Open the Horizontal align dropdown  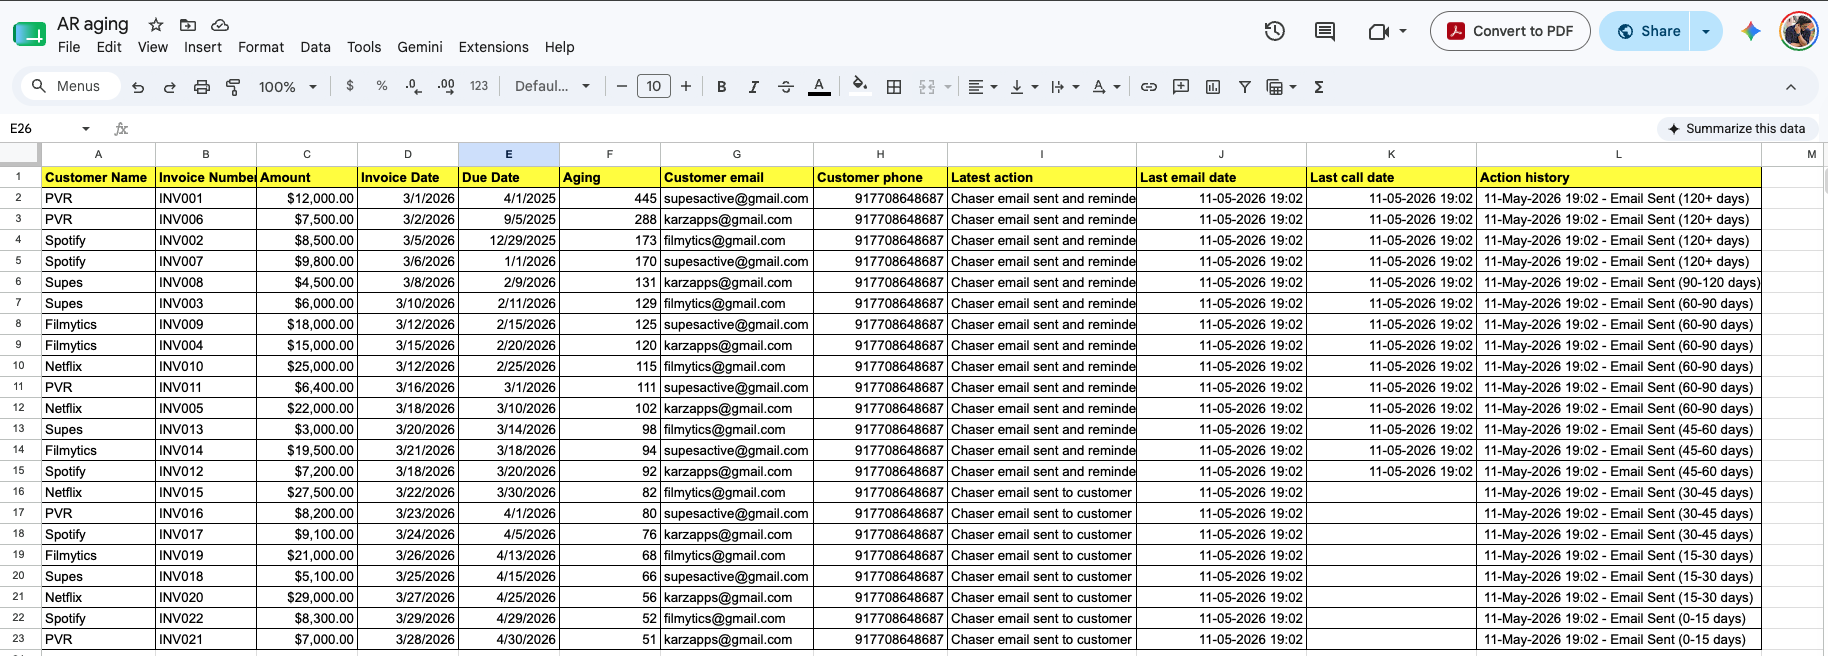pos(983,87)
